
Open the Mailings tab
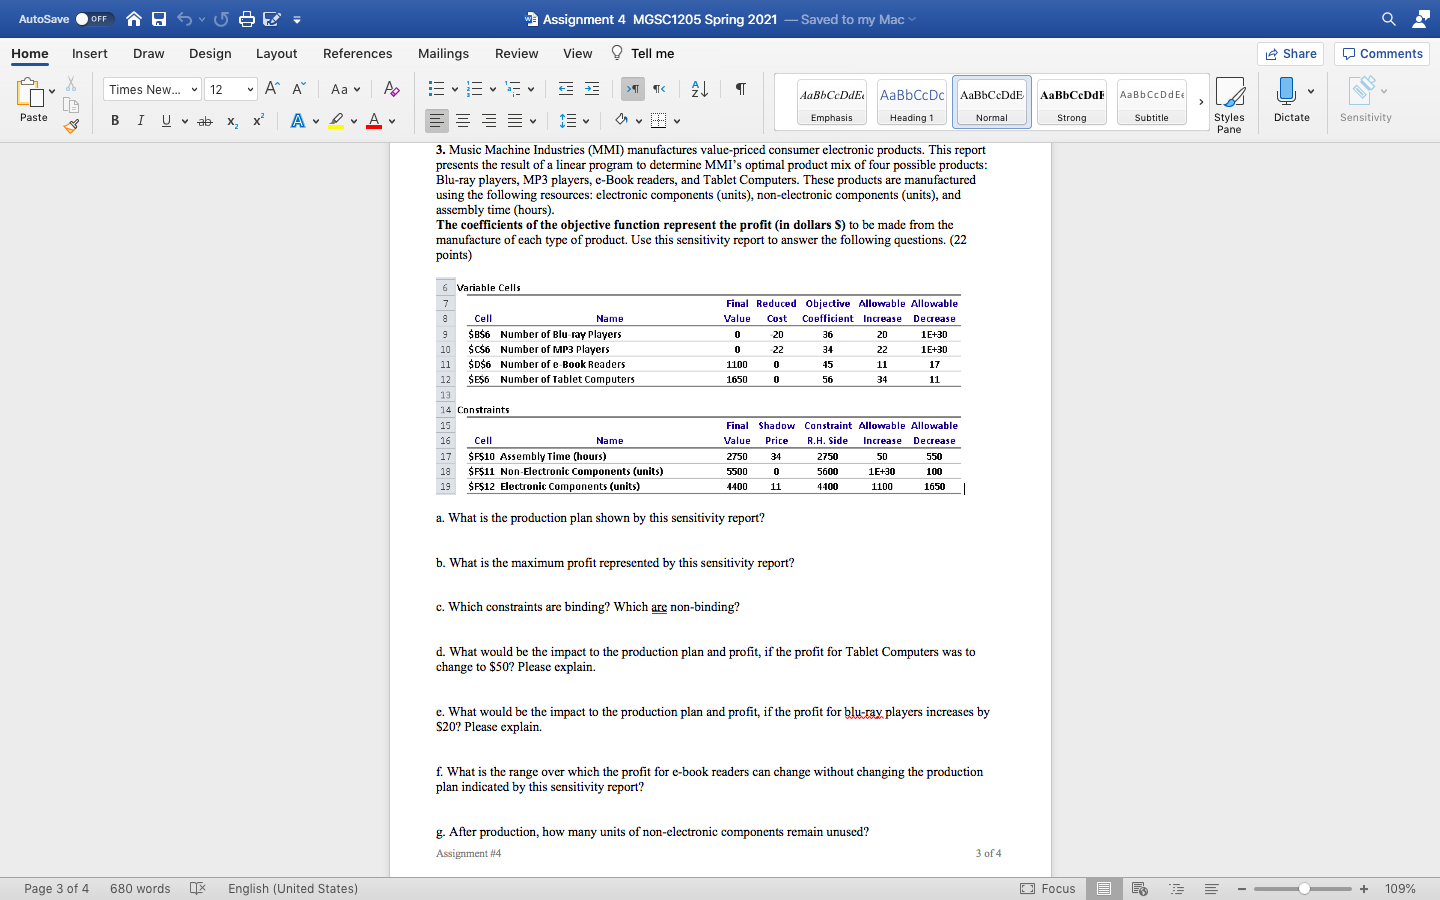(x=443, y=54)
